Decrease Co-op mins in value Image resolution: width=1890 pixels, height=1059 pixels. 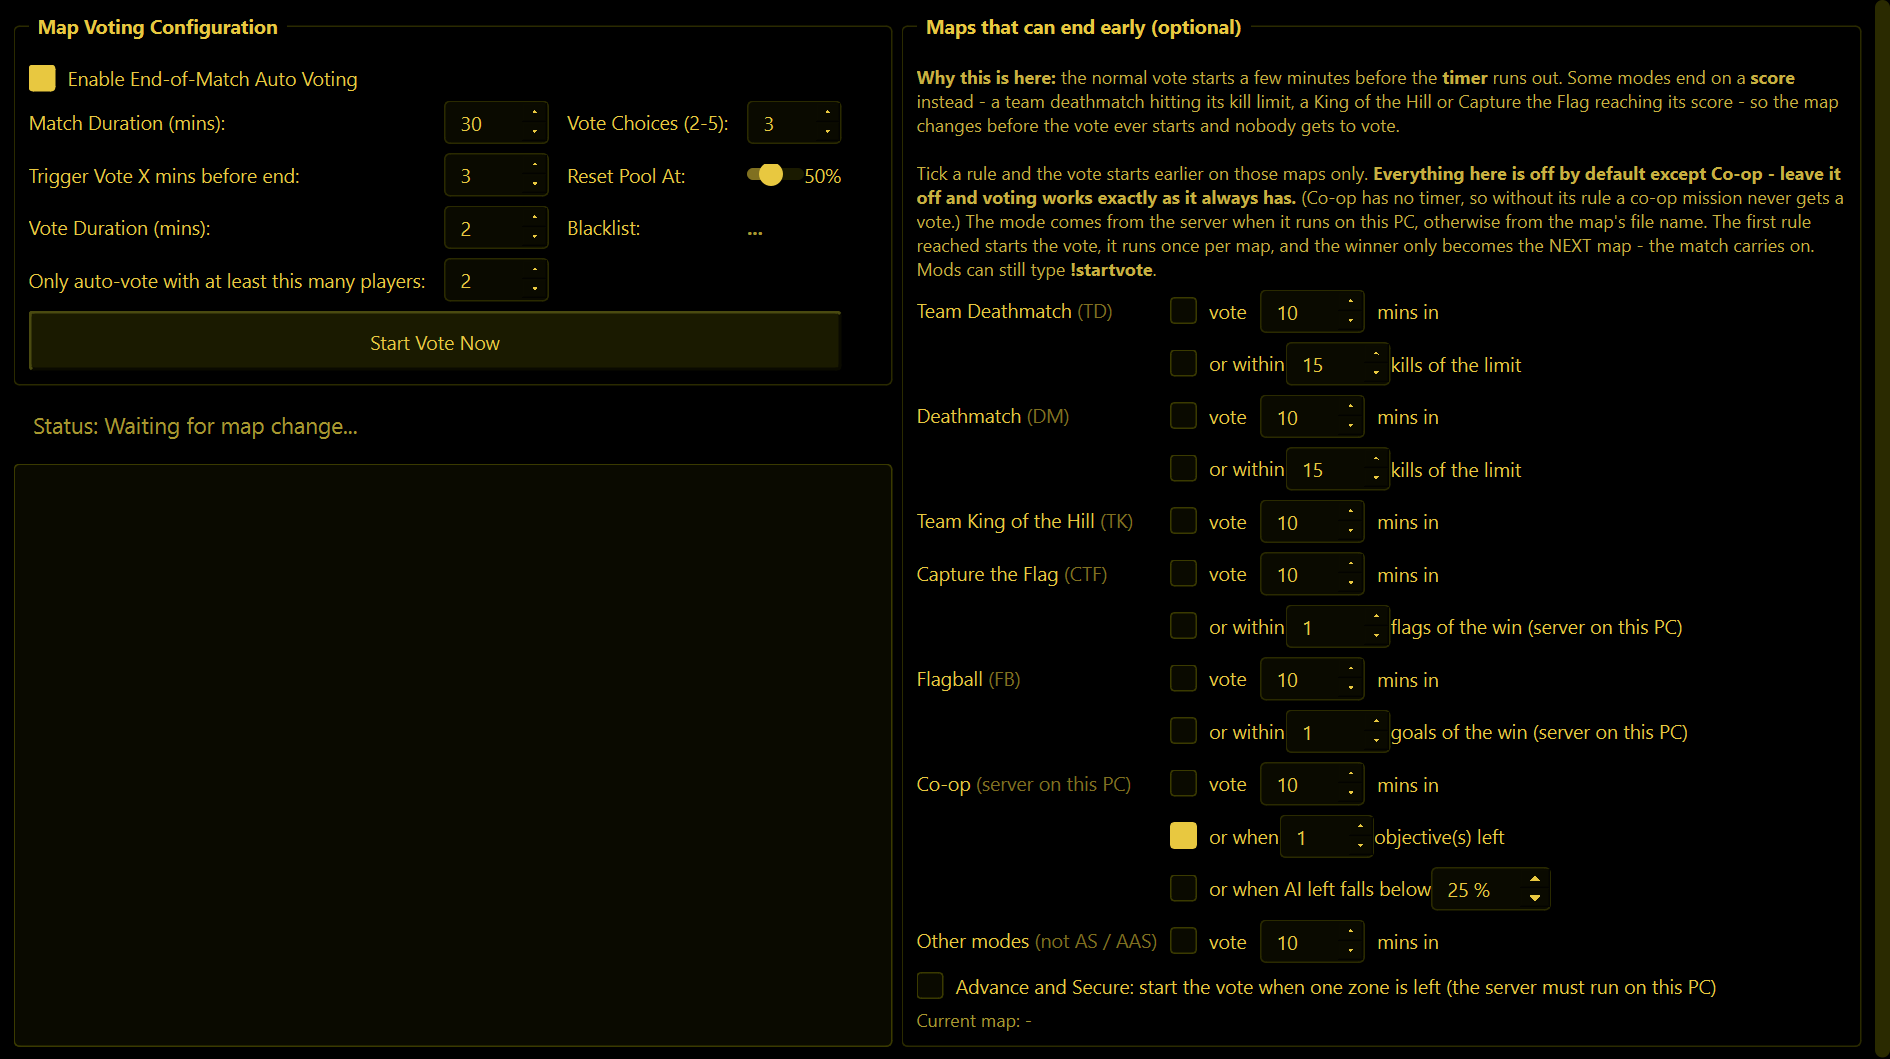tap(1351, 795)
